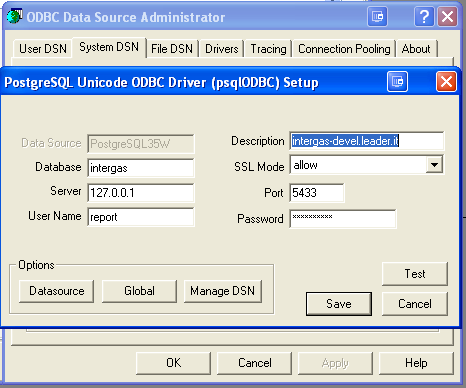Save the psqlODBC driver settings
Screen dimensions: 466x388
pyautogui.click(x=339, y=304)
